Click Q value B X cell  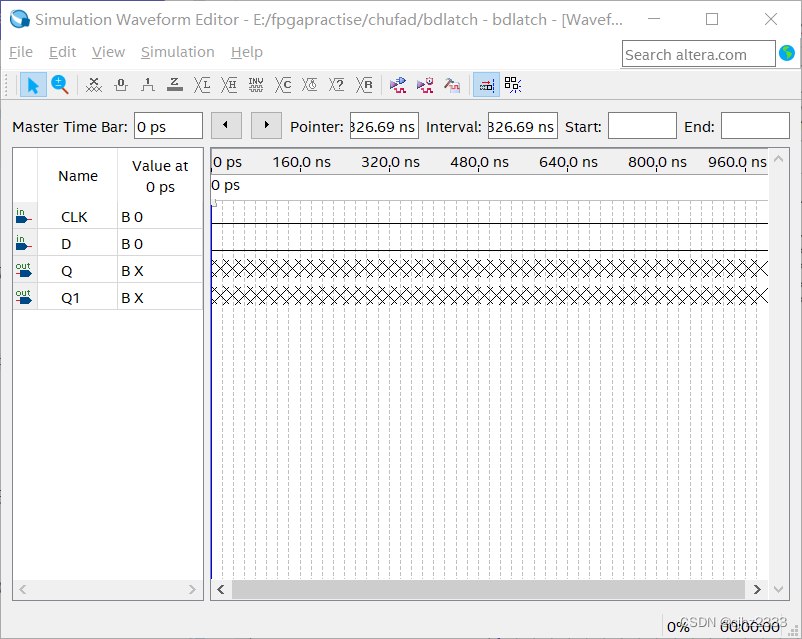click(160, 271)
